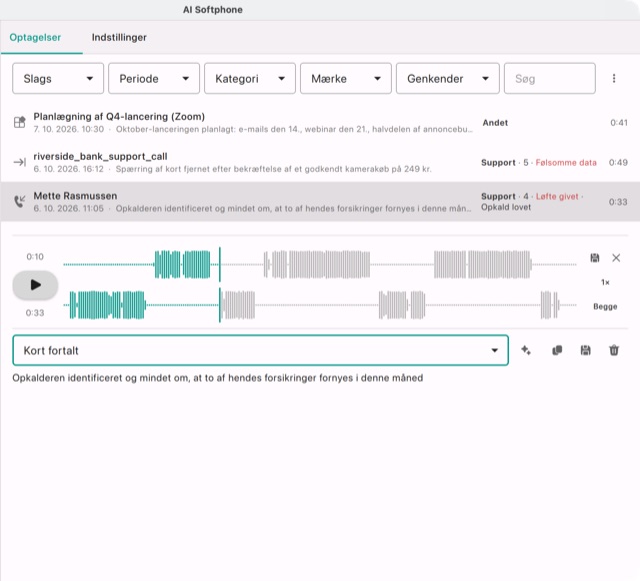This screenshot has width=640, height=581.
Task: Switch to the Optagelser tab
Action: click(x=35, y=38)
